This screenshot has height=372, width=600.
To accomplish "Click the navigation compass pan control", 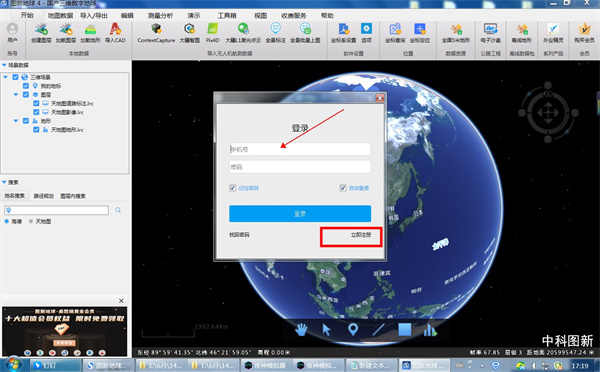I will [548, 113].
